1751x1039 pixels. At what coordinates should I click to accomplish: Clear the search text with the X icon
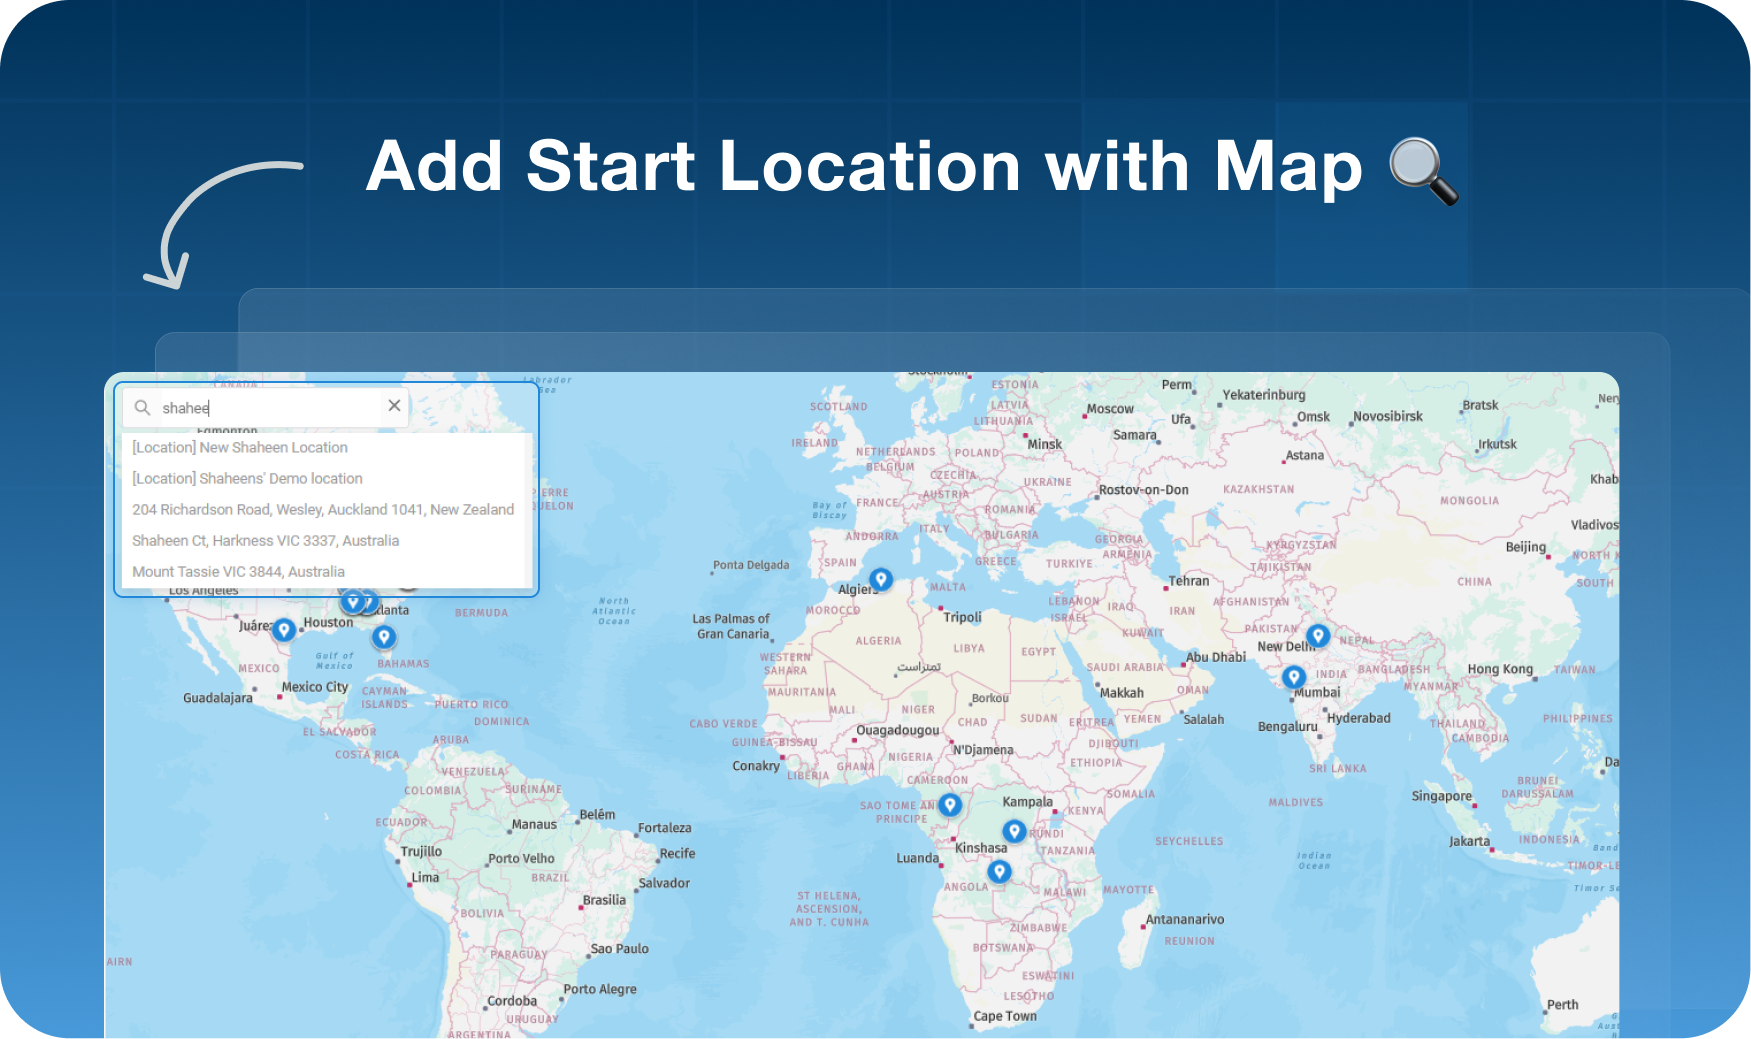pyautogui.click(x=394, y=406)
